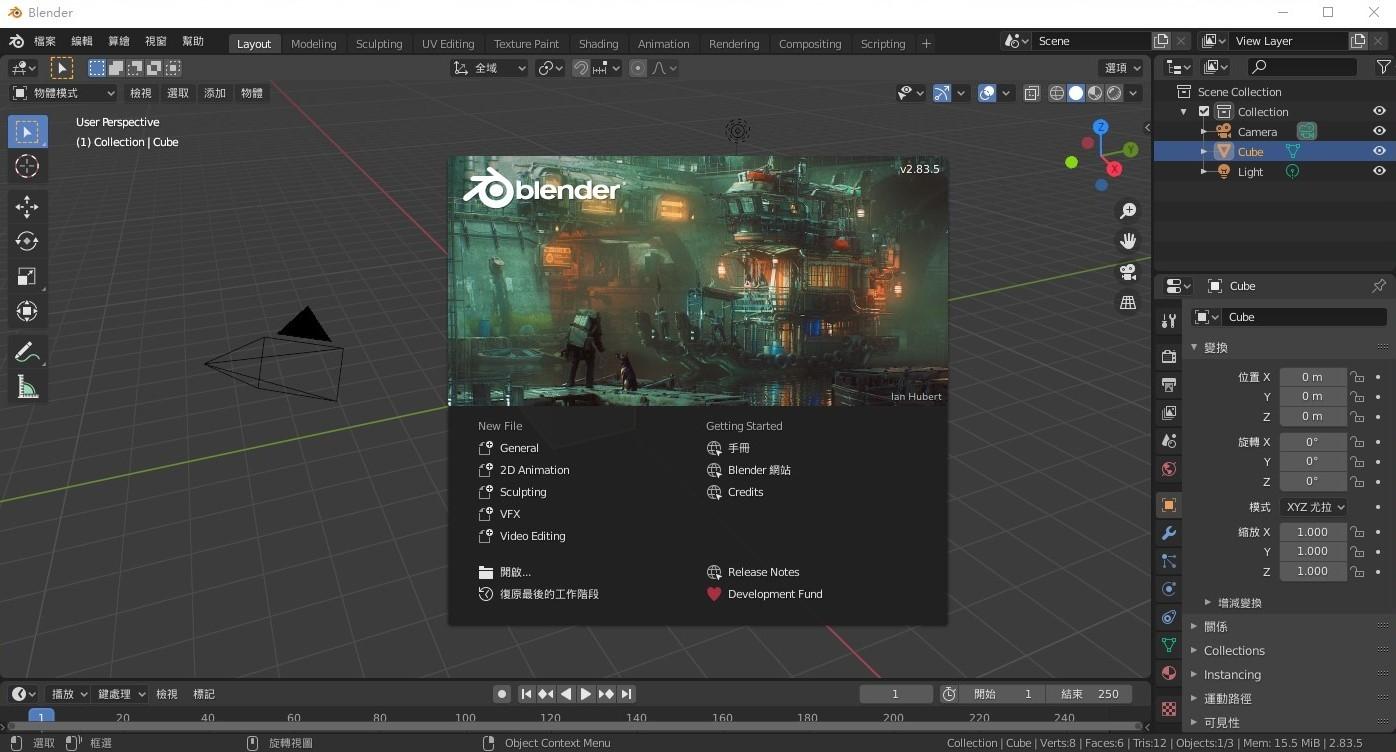Toggle camera view in the viewport
The width and height of the screenshot is (1396, 752).
pyautogui.click(x=1128, y=272)
